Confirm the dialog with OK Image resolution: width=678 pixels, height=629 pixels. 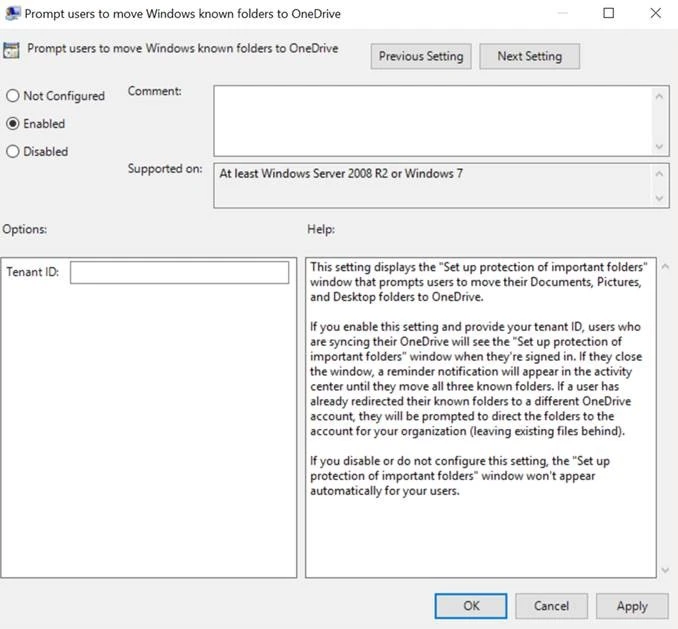(471, 606)
